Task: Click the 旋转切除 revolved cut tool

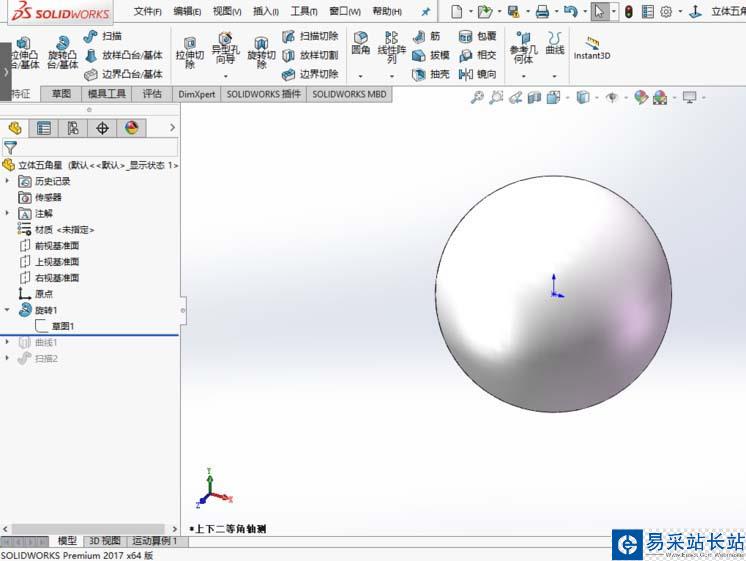Action: point(261,53)
